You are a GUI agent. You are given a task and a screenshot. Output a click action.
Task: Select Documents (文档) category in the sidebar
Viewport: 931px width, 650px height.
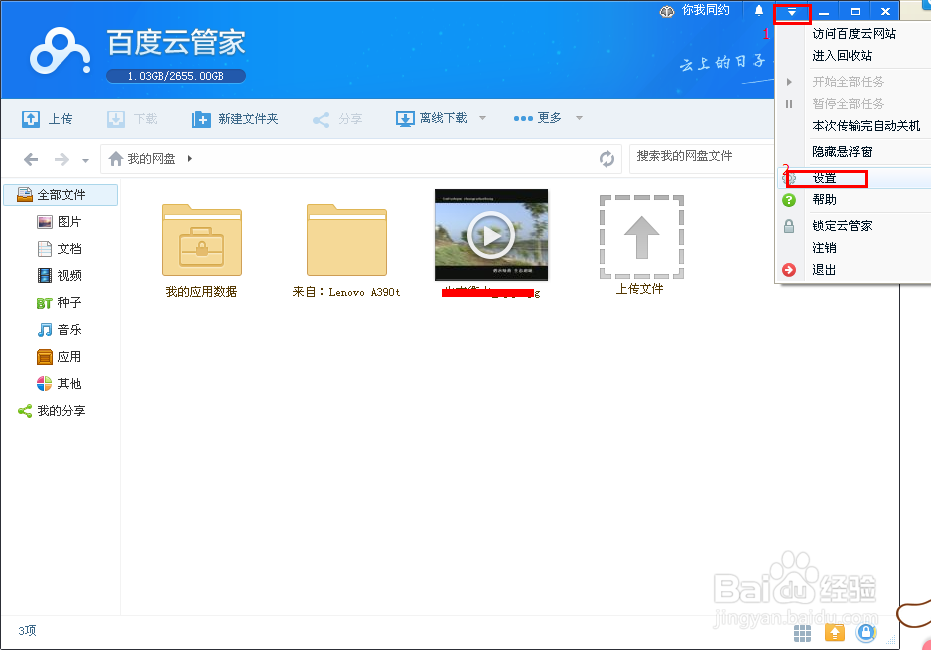[59, 249]
